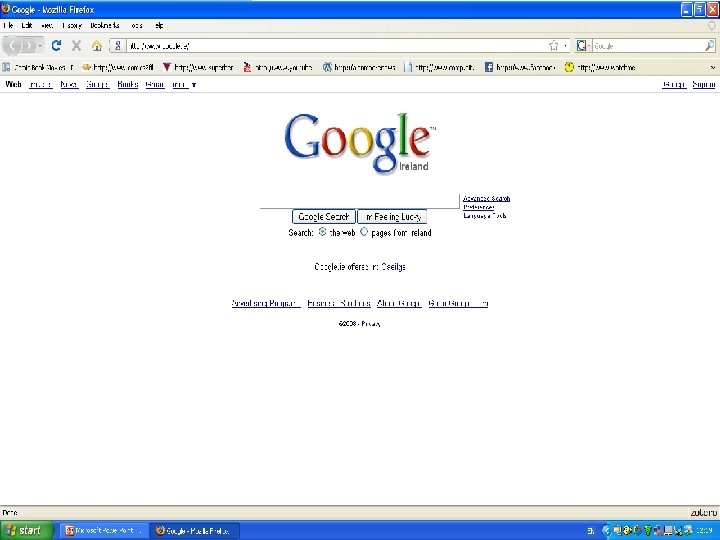Switch Google to Gaeilge
This screenshot has width=720, height=540.
(394, 267)
